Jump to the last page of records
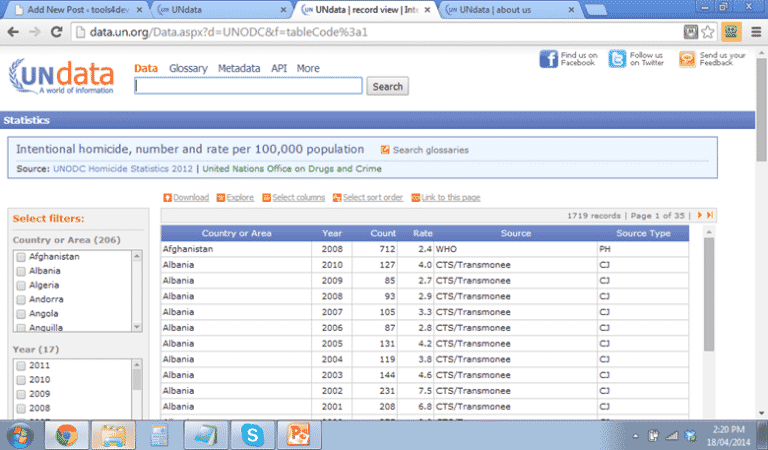Screen dimensions: 768x450 (710, 215)
